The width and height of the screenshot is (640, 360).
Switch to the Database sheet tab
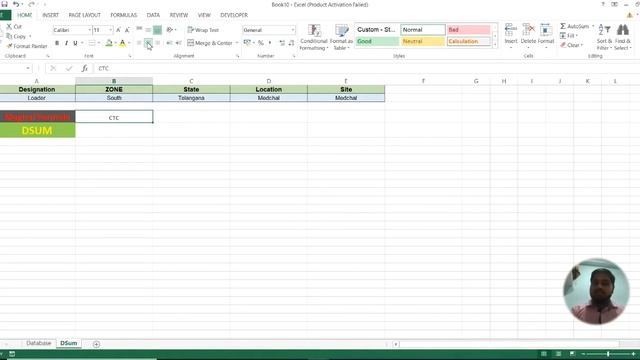click(x=39, y=343)
